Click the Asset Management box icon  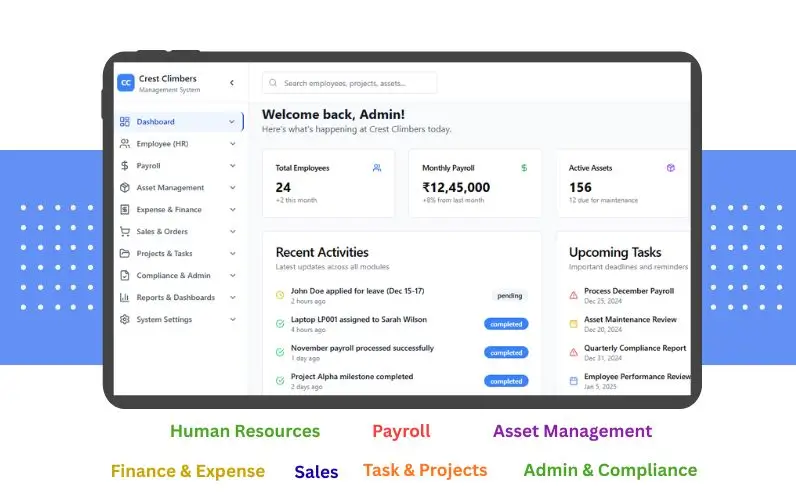point(124,187)
